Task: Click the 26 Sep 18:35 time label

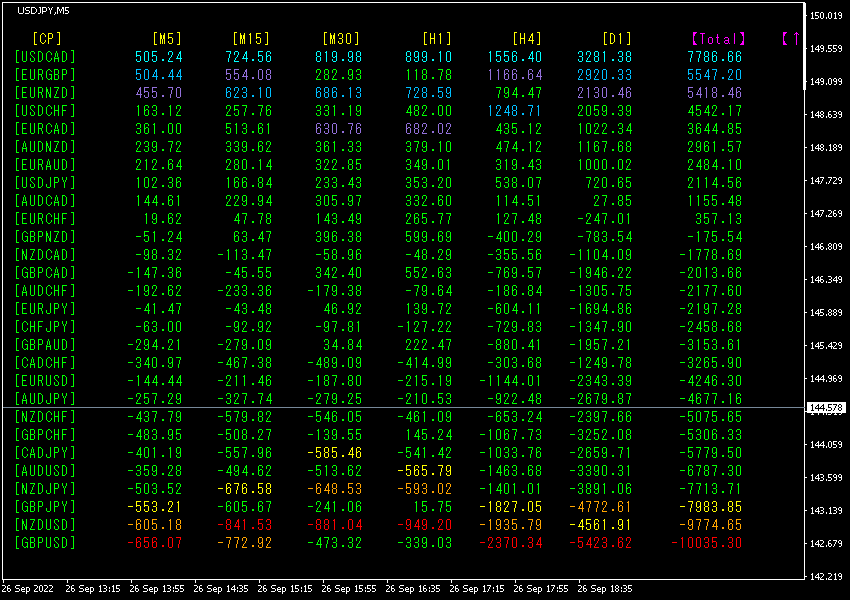Action: pyautogui.click(x=605, y=589)
